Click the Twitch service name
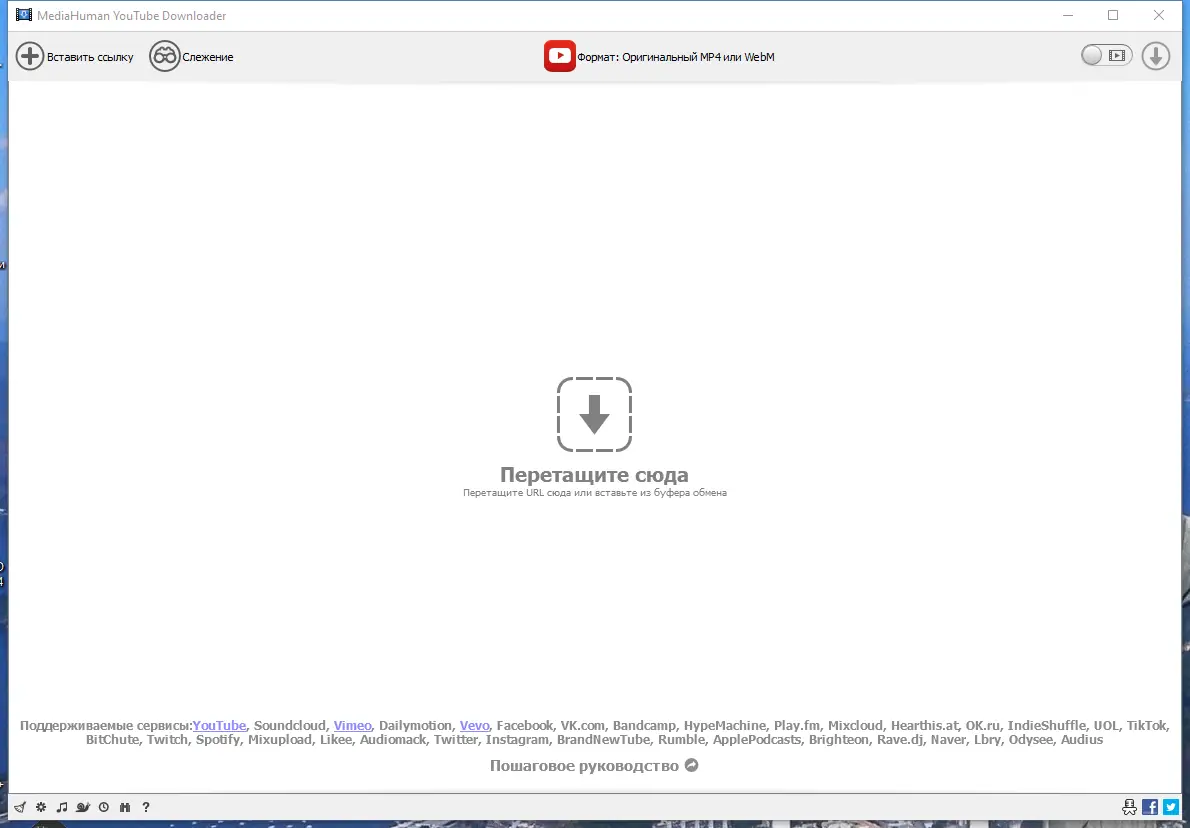This screenshot has height=828, width=1190. 167,739
